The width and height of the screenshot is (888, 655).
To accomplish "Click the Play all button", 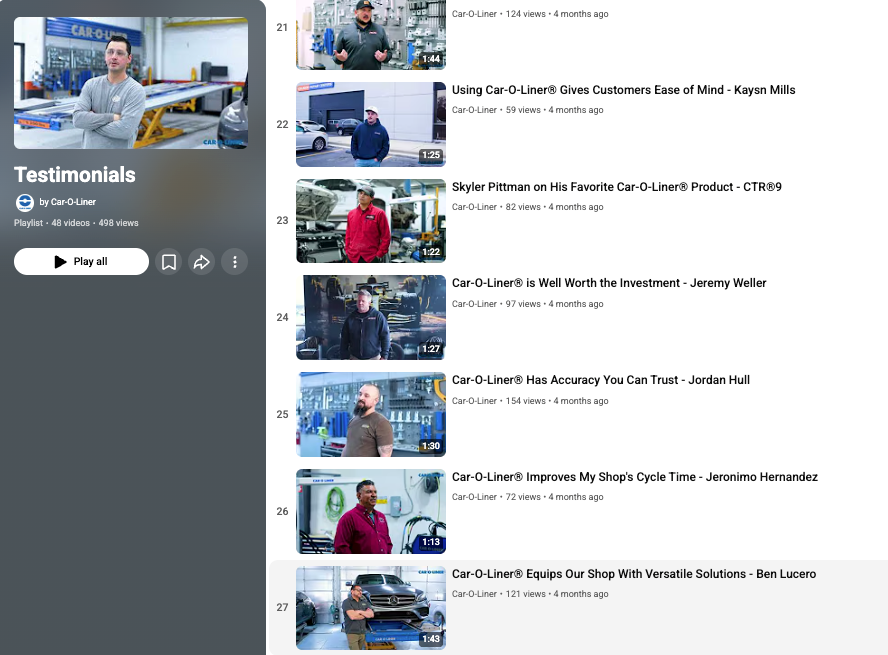I will tap(81, 261).
